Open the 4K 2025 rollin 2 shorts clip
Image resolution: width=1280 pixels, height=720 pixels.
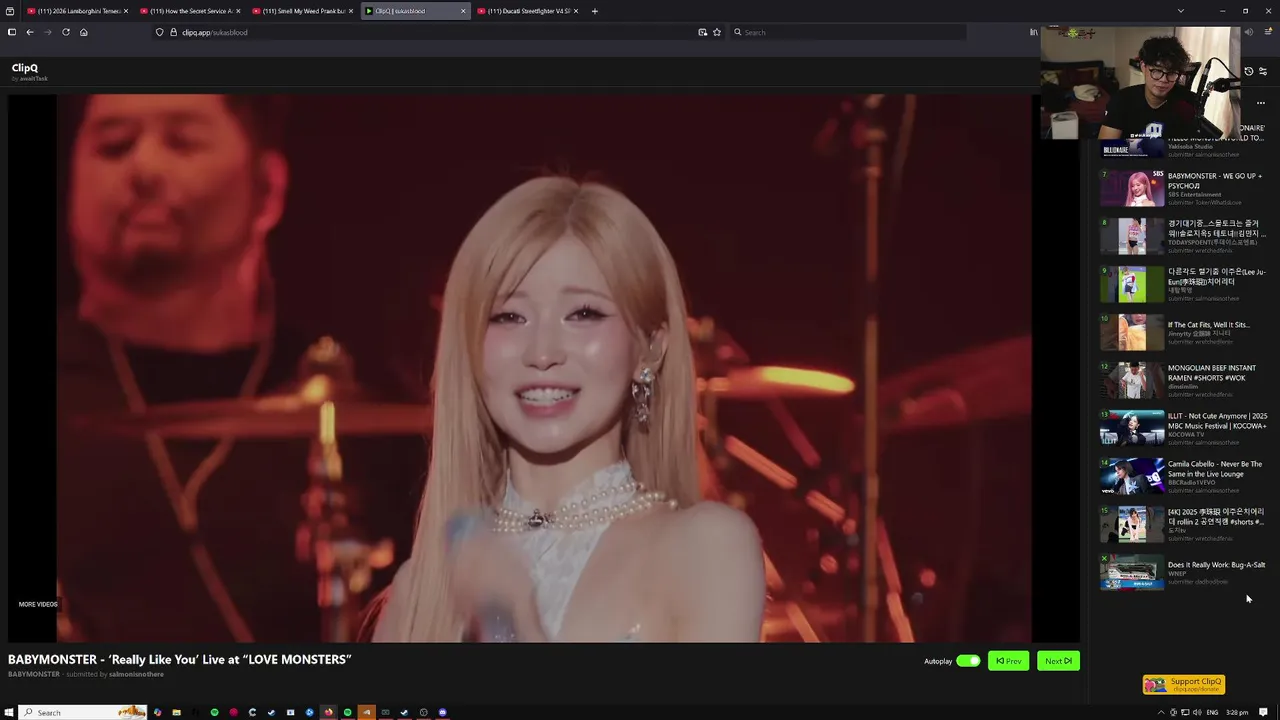1184,524
